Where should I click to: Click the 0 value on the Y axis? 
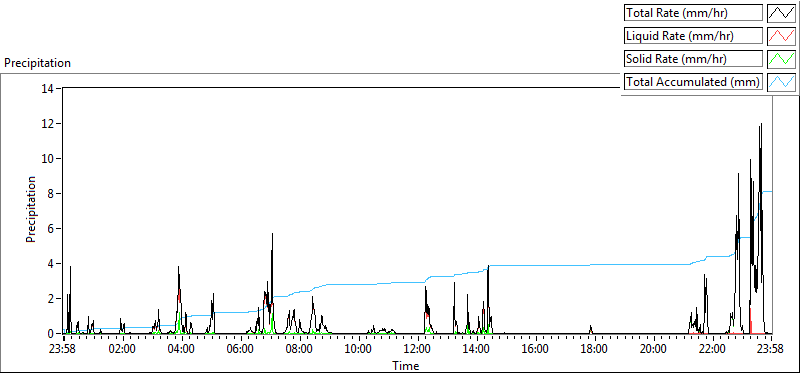[x=52, y=334]
